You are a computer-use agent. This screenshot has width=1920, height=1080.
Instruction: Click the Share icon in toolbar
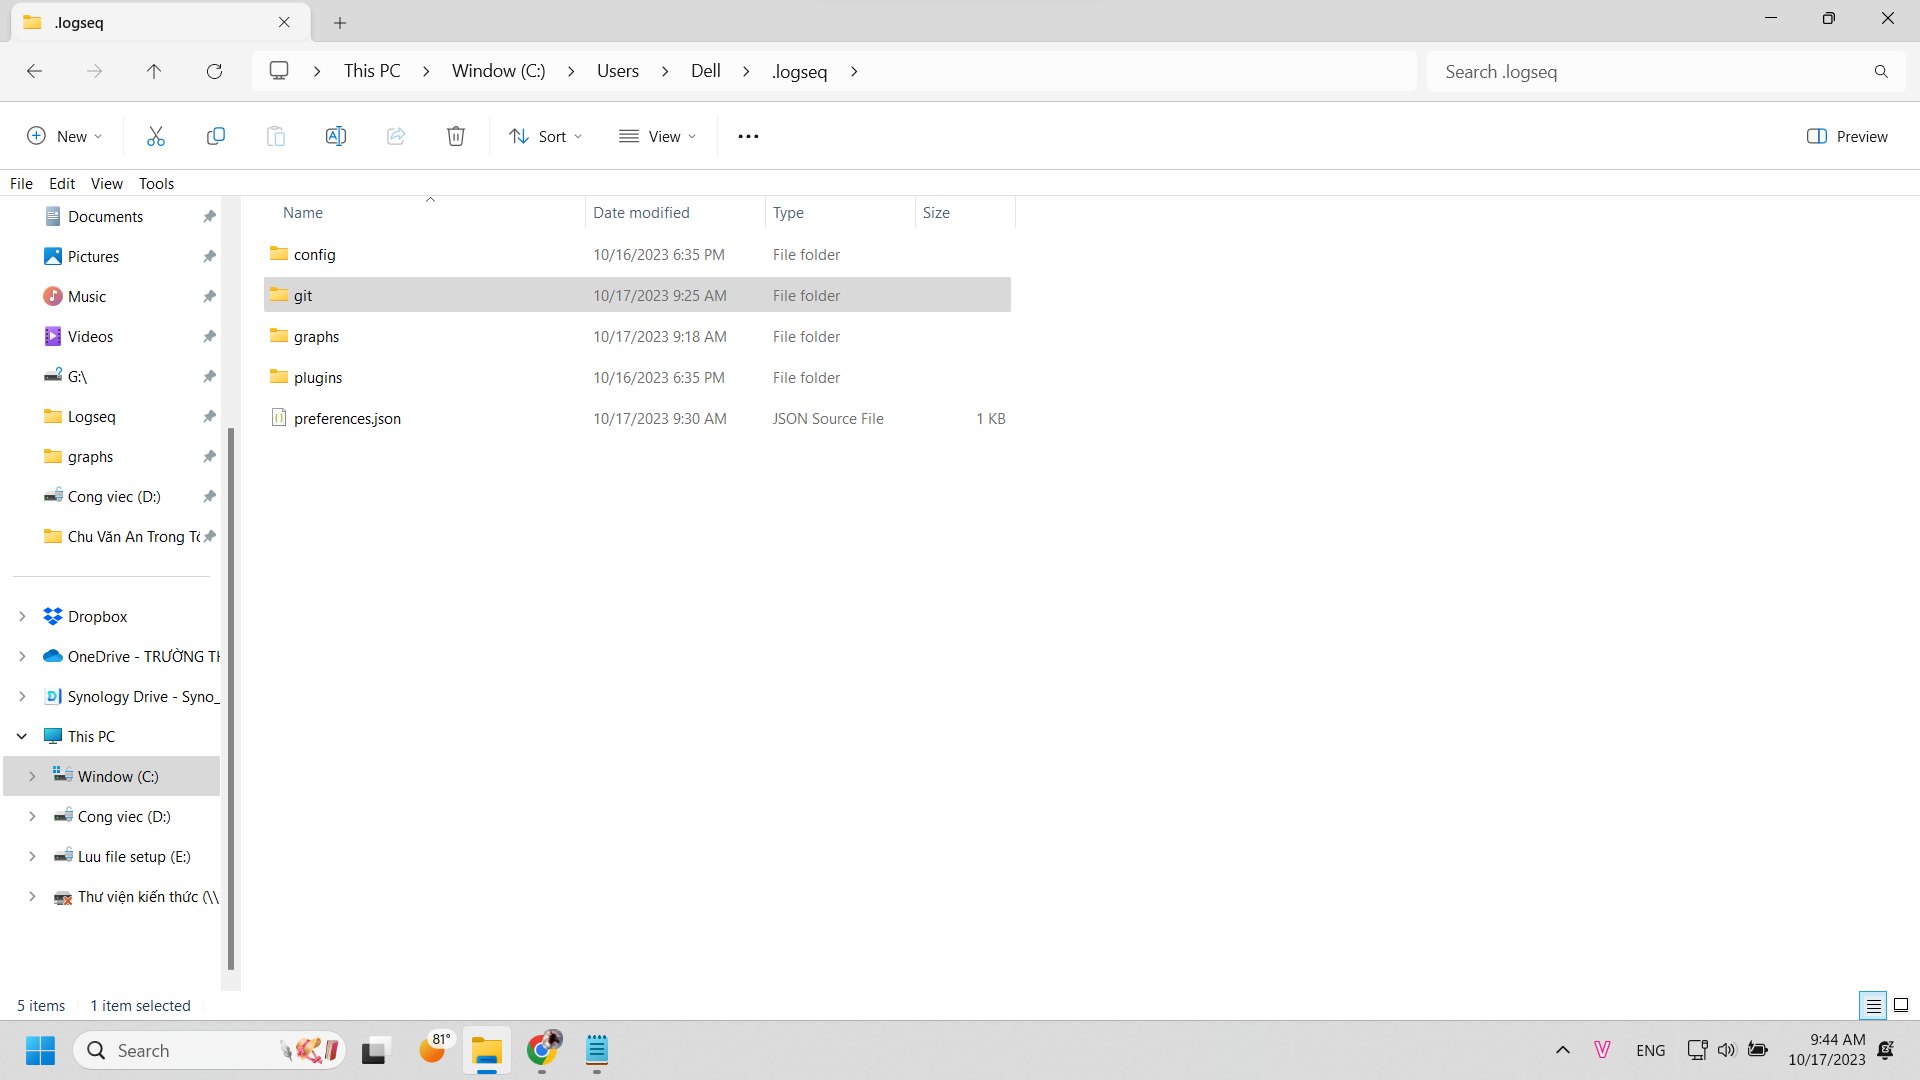coord(395,136)
